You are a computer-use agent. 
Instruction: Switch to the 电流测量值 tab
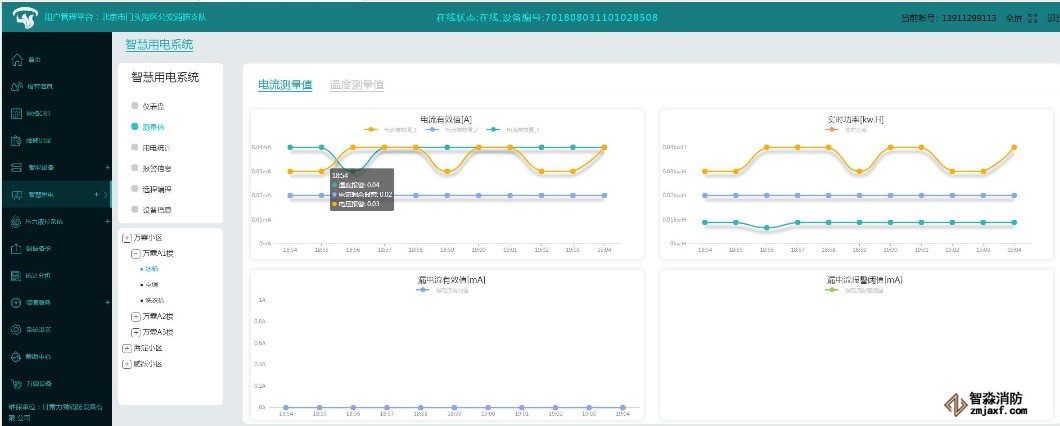284,86
